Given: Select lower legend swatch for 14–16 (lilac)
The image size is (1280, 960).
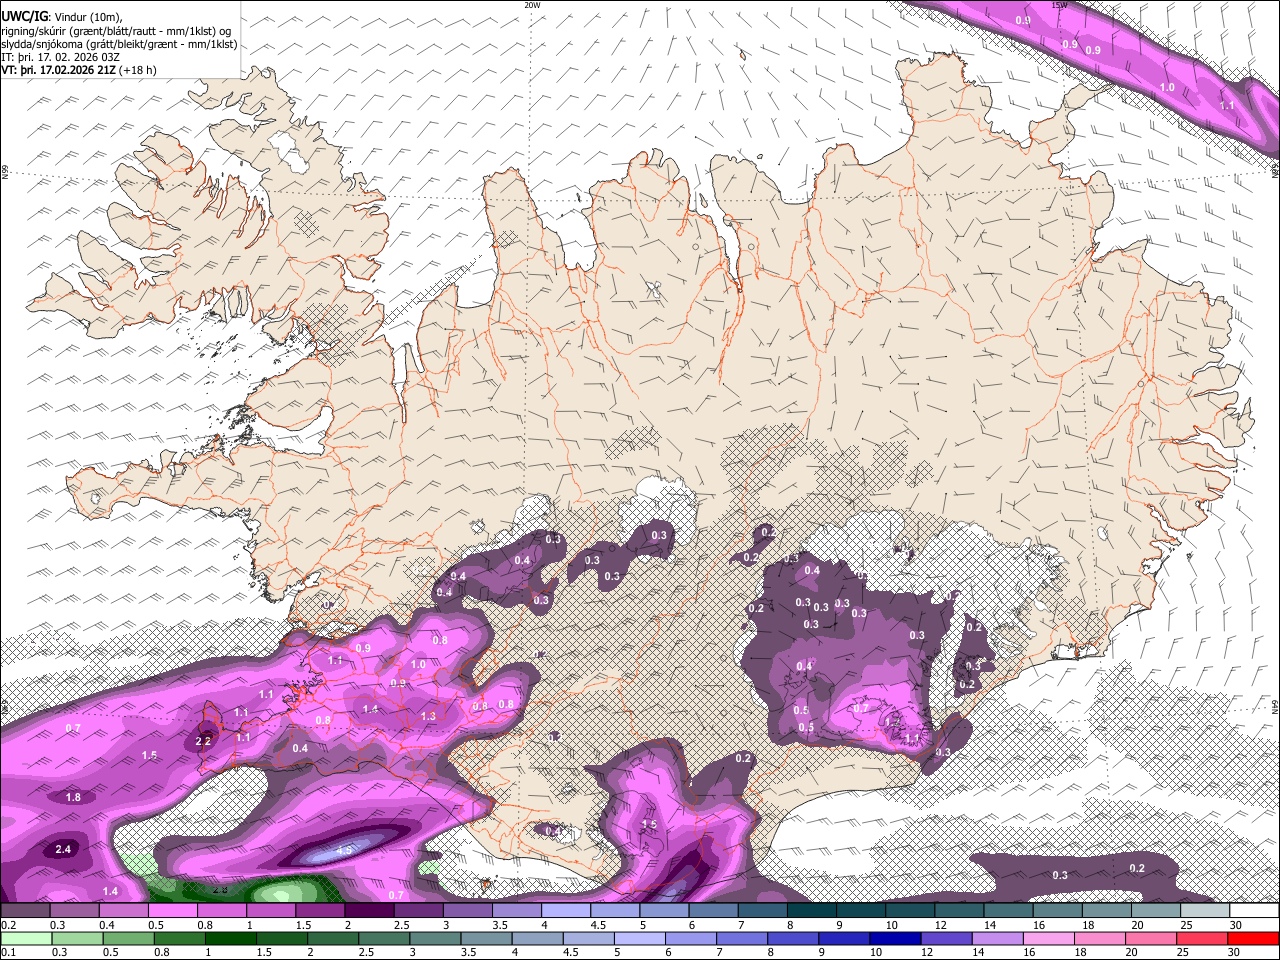Looking at the screenshot, I should pyautogui.click(x=997, y=938).
